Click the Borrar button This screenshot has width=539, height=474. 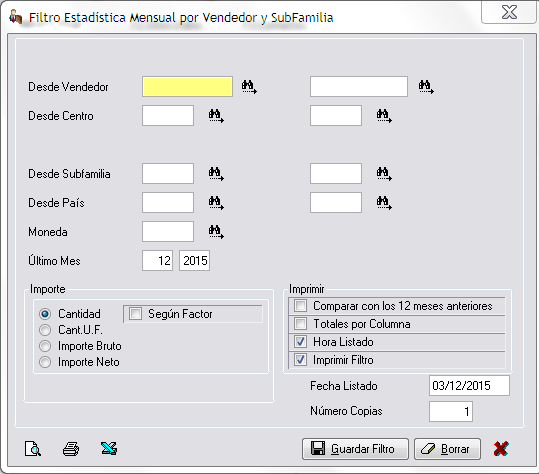click(447, 449)
